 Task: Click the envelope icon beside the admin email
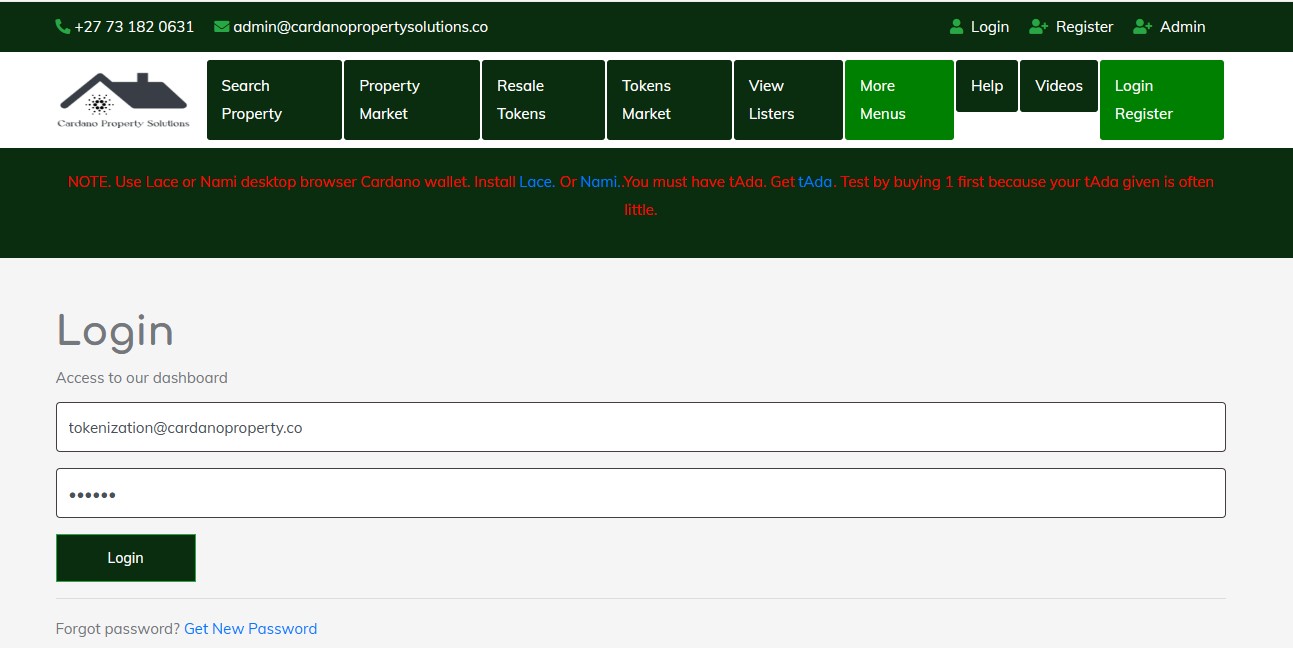(219, 26)
